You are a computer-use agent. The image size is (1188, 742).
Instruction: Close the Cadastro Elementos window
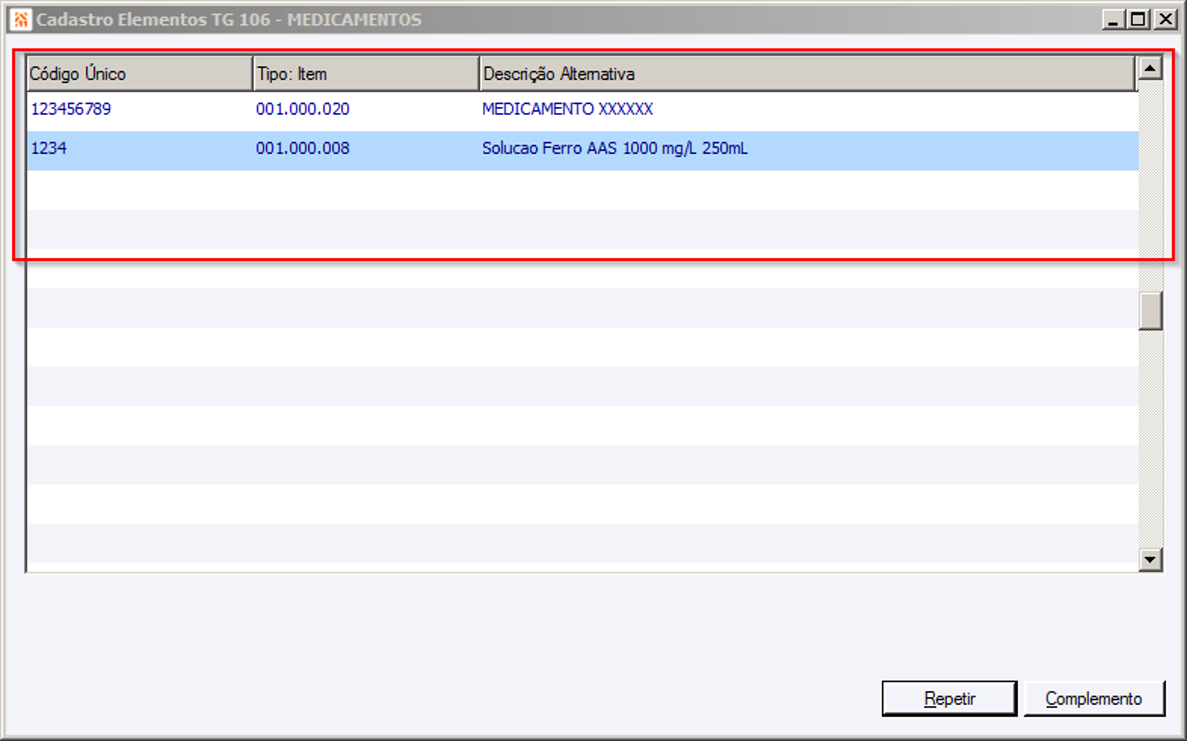tap(1165, 20)
